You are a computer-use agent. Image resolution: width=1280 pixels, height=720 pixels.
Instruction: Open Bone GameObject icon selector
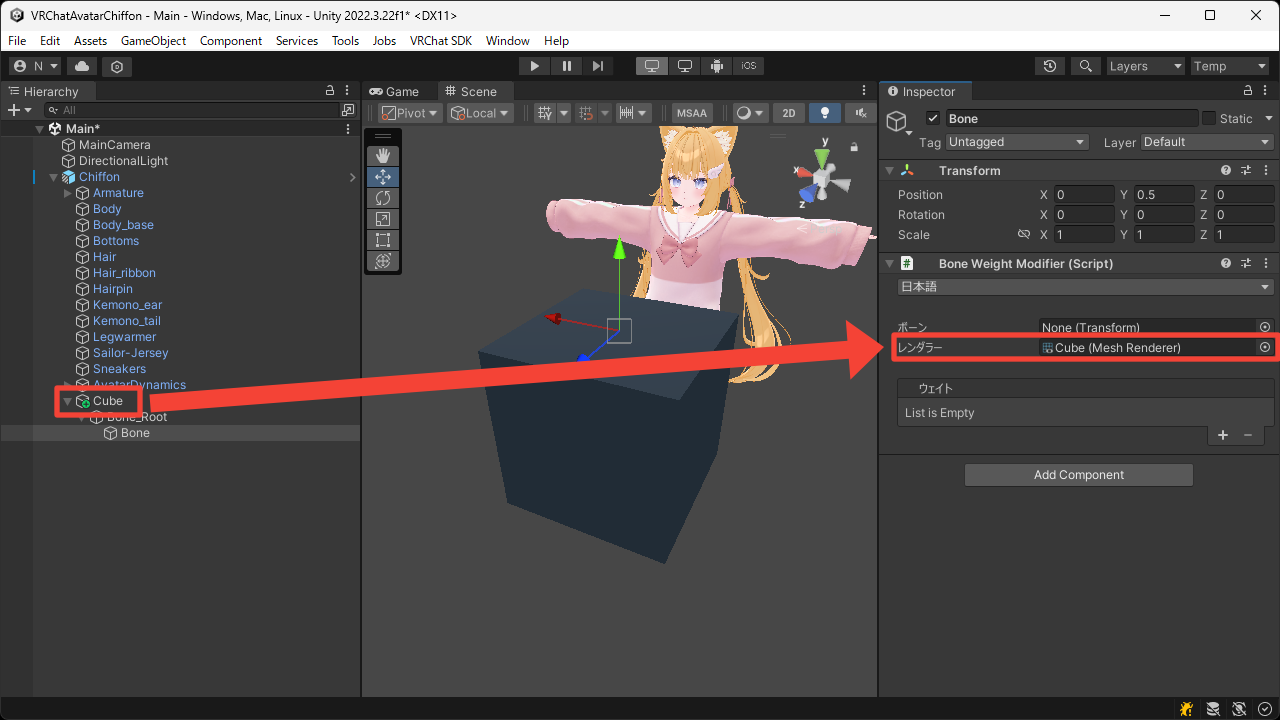[x=899, y=124]
